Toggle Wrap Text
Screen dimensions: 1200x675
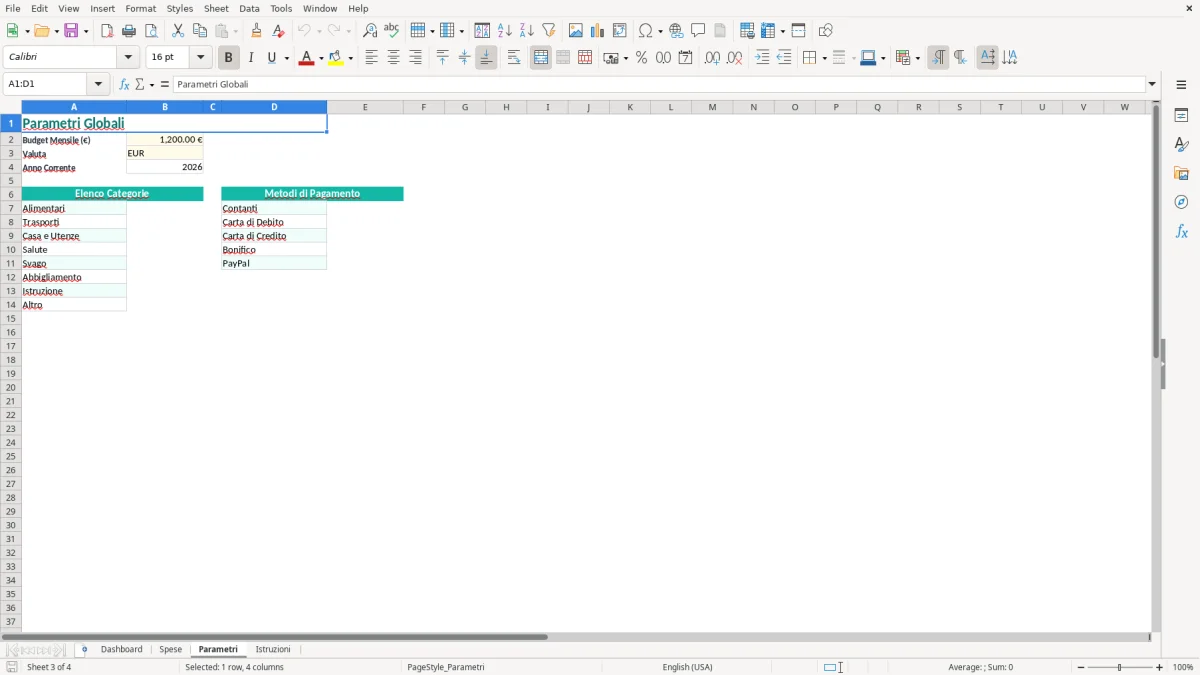(x=514, y=58)
